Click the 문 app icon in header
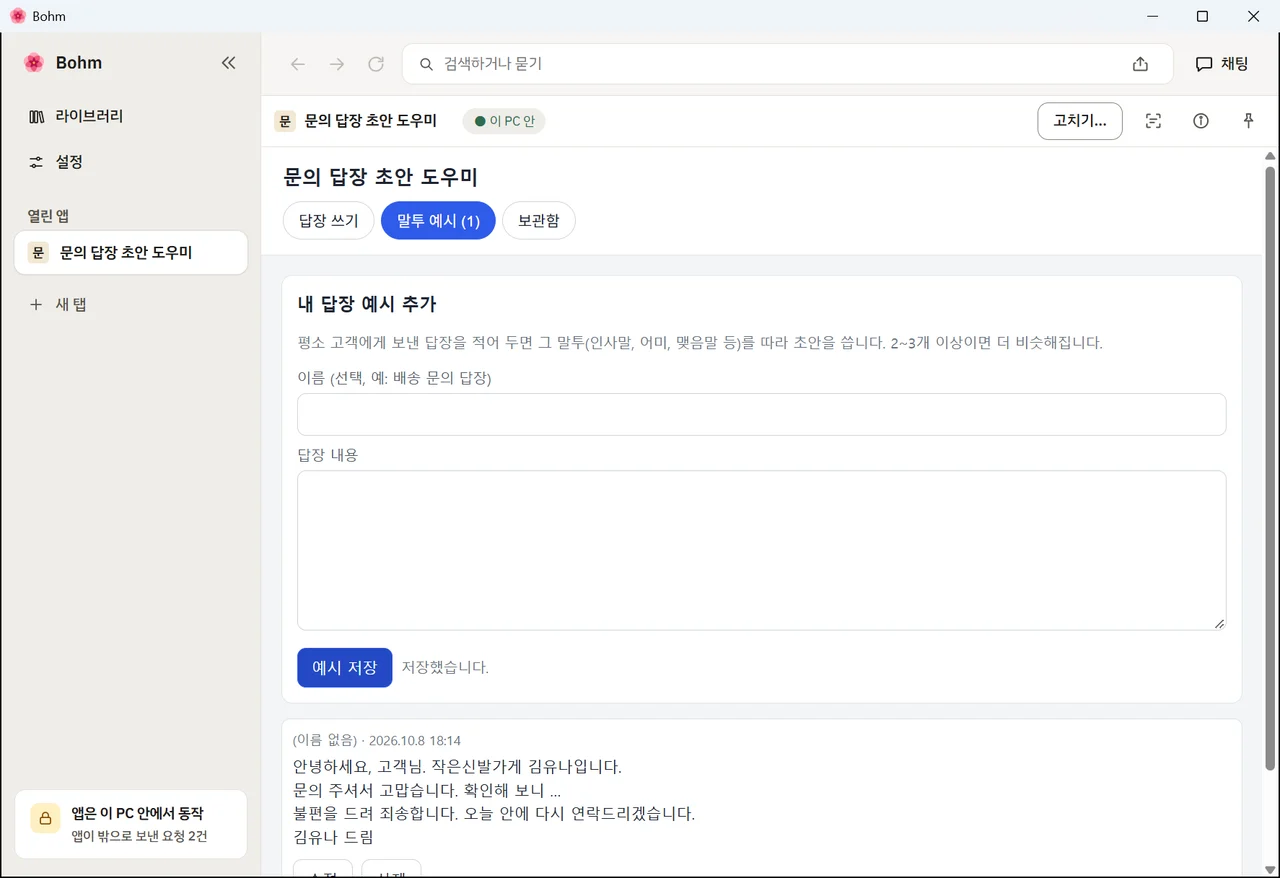Screen dimensions: 1280x878 click(x=285, y=121)
